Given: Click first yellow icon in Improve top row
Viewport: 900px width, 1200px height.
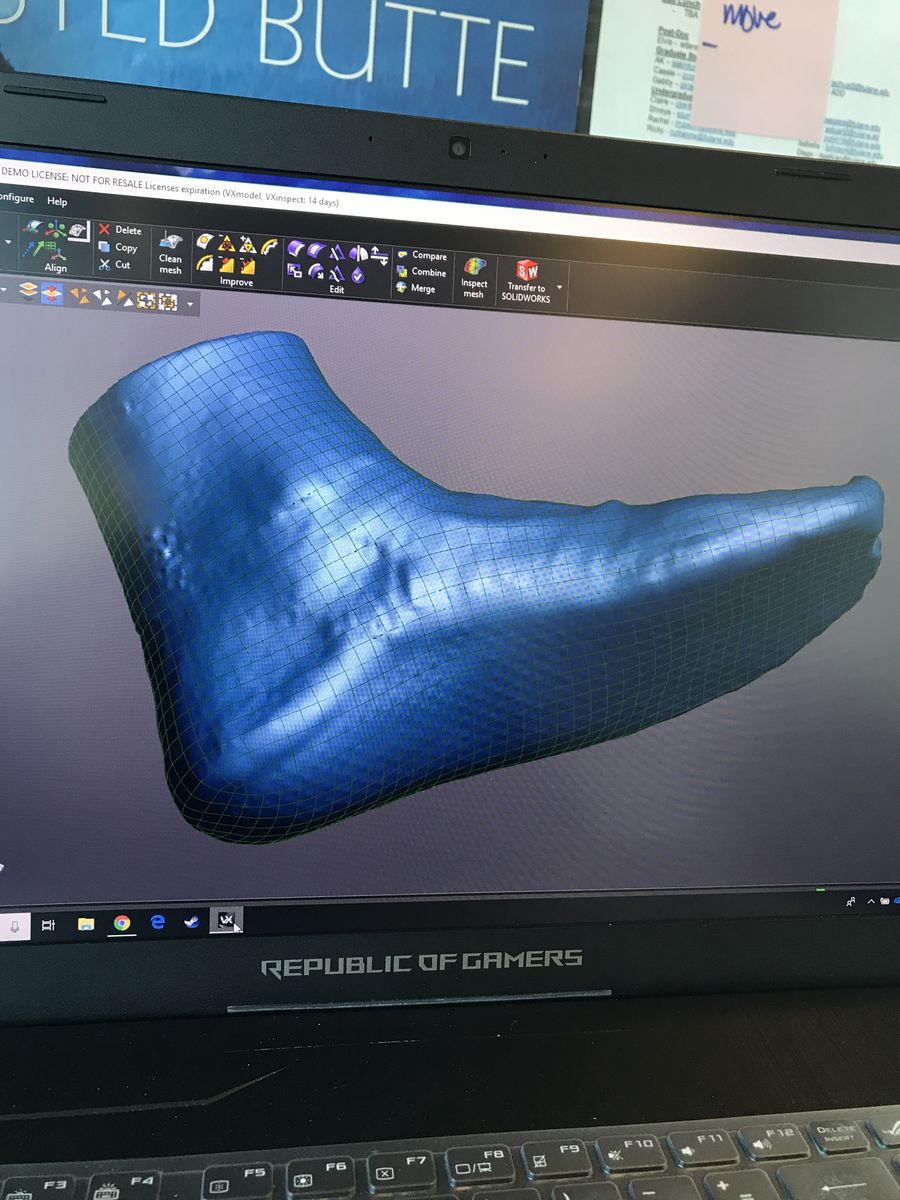Looking at the screenshot, I should (x=205, y=242).
